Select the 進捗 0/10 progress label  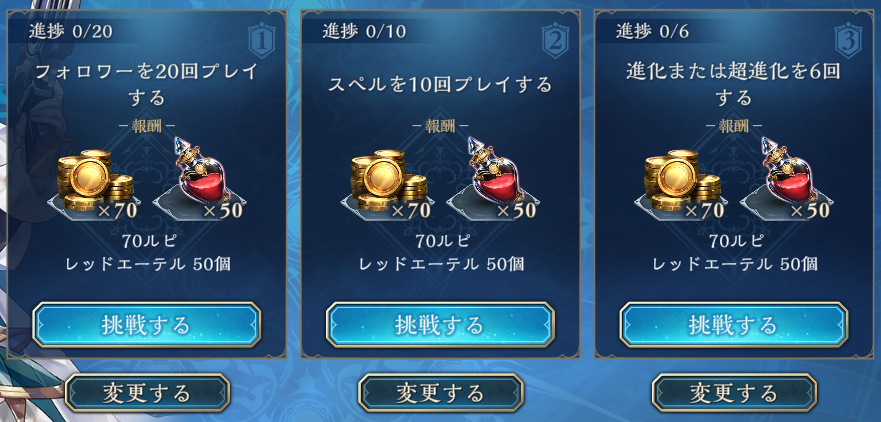(364, 31)
